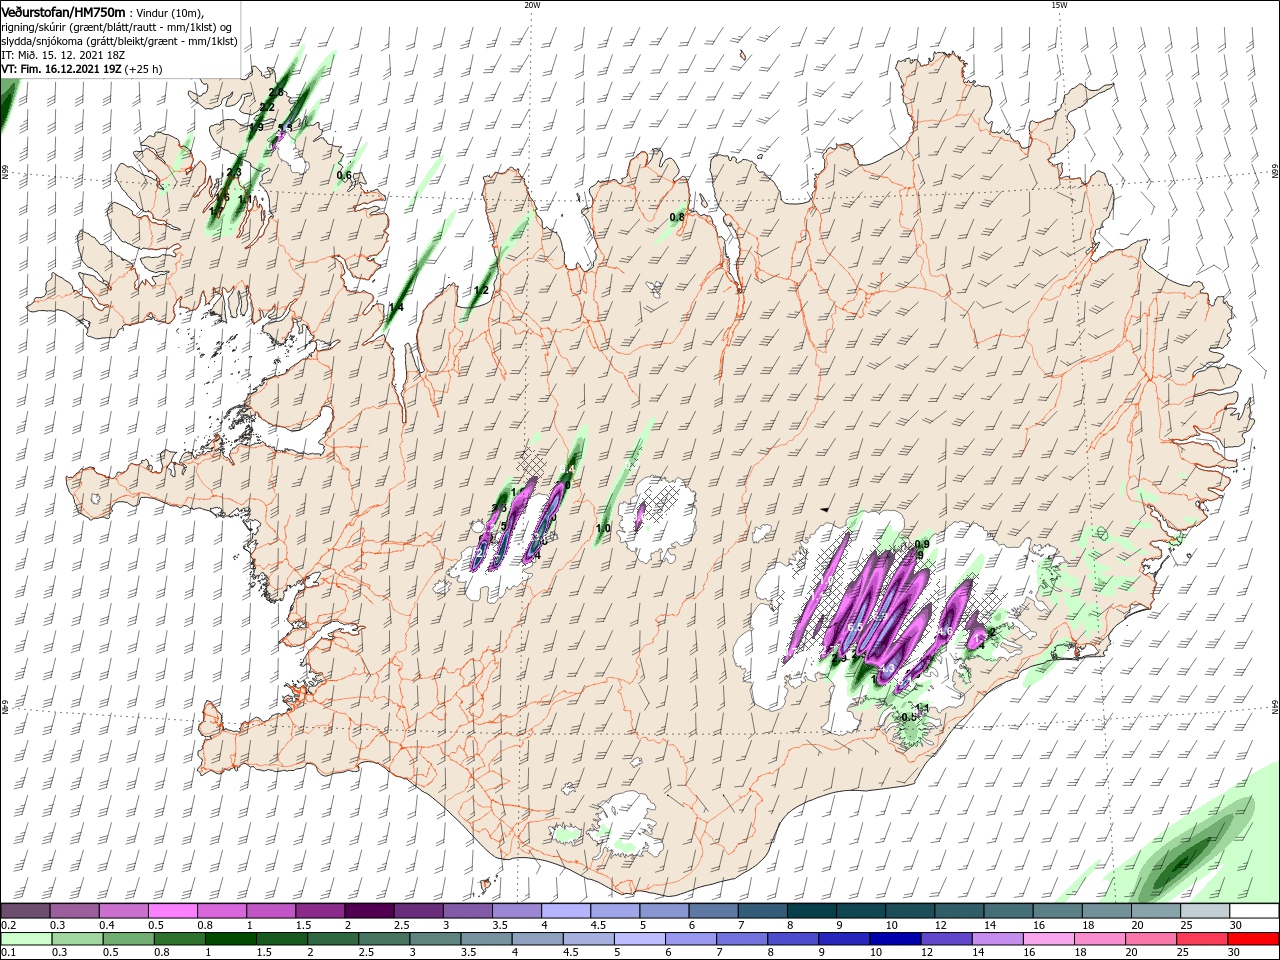Pick bottom-row legend swatch labeled 3

pos(435,940)
